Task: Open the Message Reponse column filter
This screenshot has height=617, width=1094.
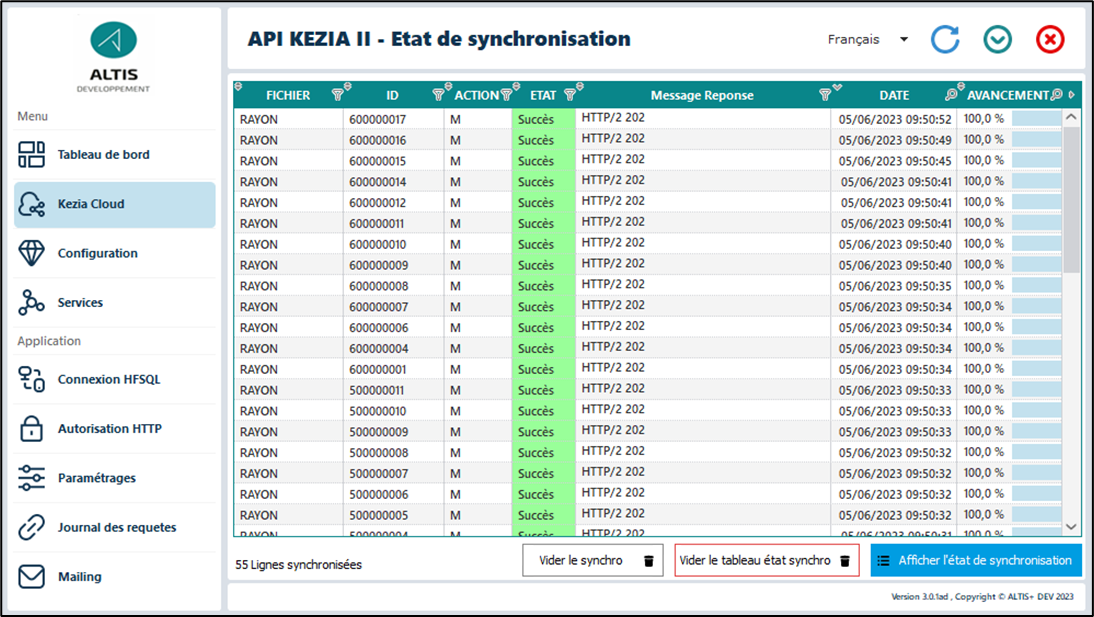Action: click(824, 95)
